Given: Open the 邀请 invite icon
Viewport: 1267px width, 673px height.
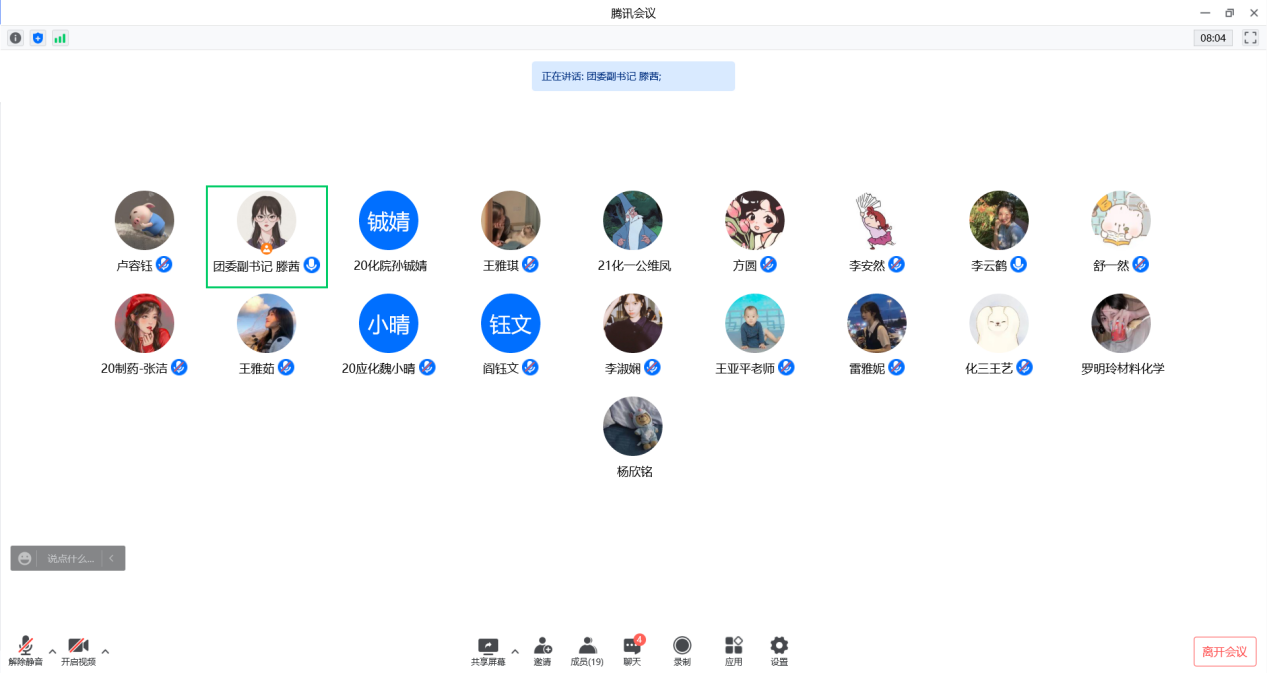Looking at the screenshot, I should tap(542, 650).
